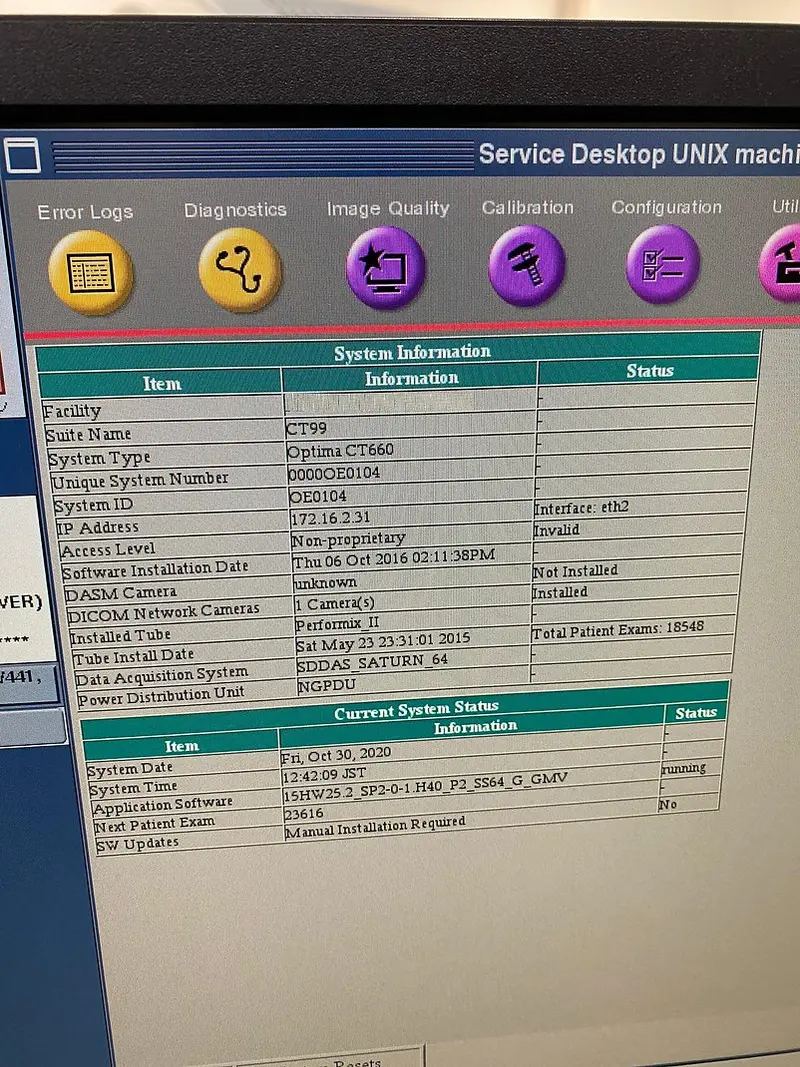Click the DICOM Network Cameras label
The width and height of the screenshot is (800, 1067).
163,612
